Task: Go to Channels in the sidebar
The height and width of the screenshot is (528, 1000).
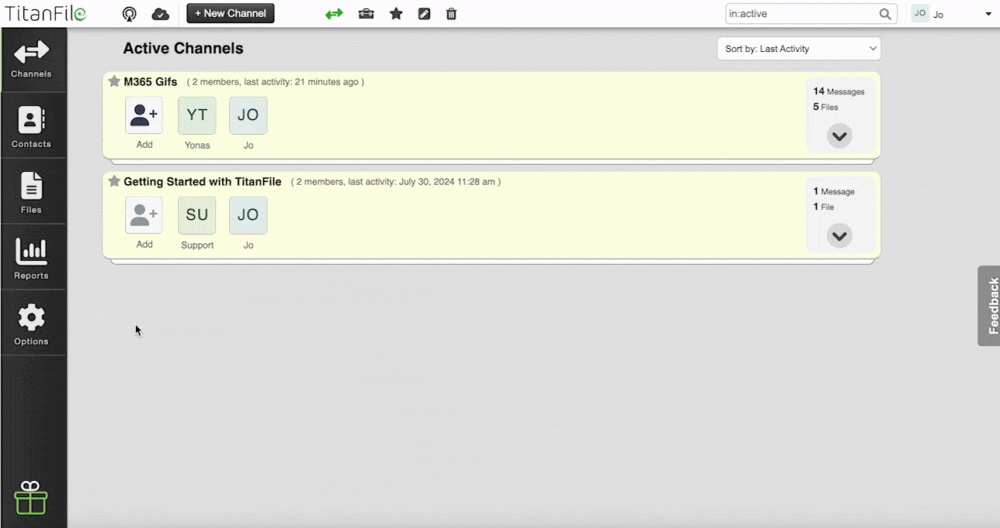Action: point(31,59)
